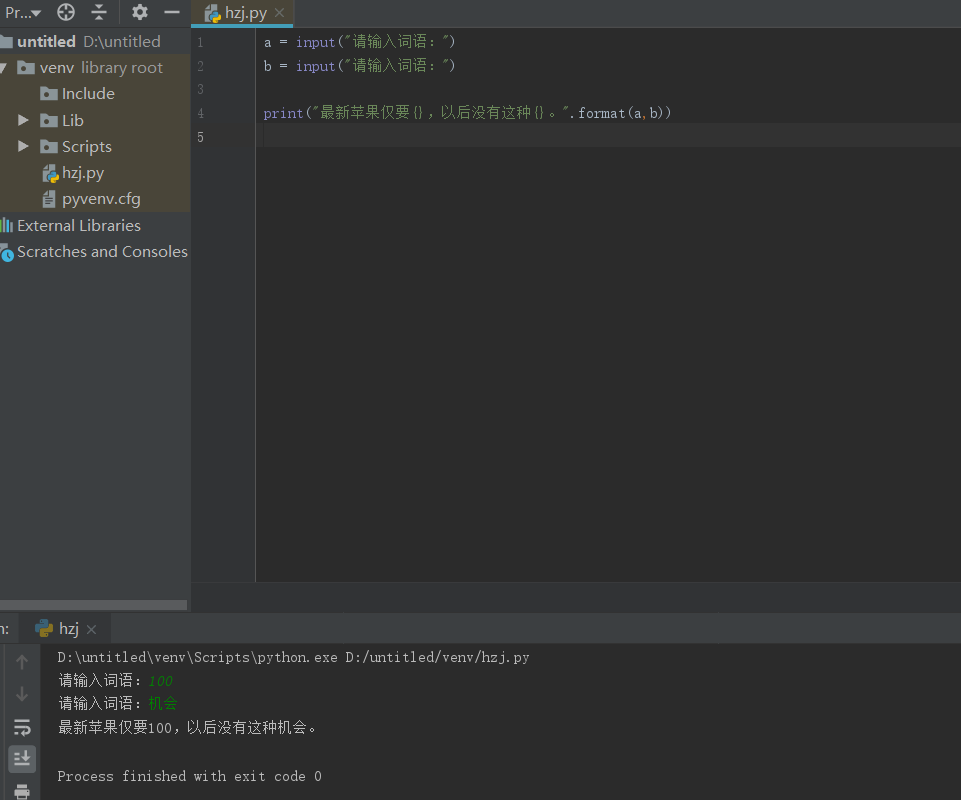Close the hzj run tab
This screenshot has width=961, height=800.
(91, 630)
